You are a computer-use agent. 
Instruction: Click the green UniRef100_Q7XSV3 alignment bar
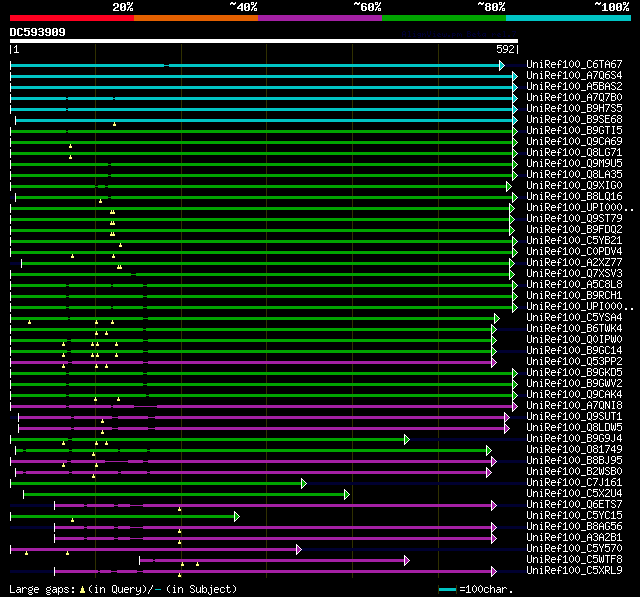[x=260, y=274]
